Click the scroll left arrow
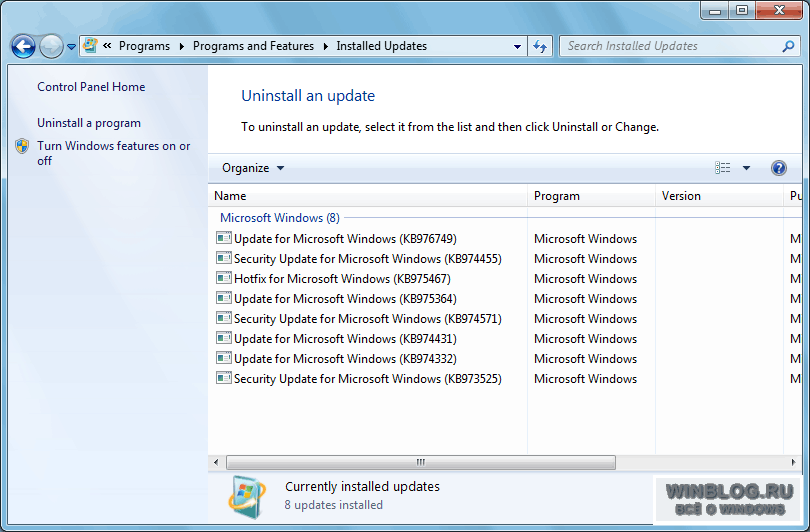 216,462
